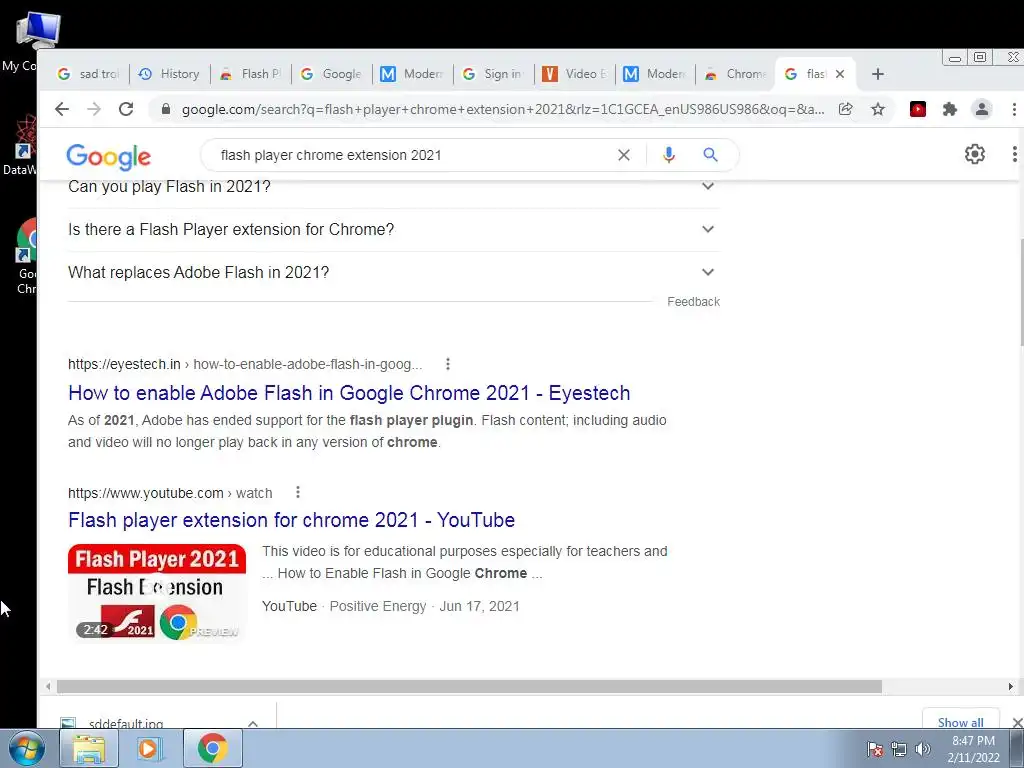Open 'Flash player extension for chrome 2021' link
Screen dimensions: 1024x768
coord(291,520)
